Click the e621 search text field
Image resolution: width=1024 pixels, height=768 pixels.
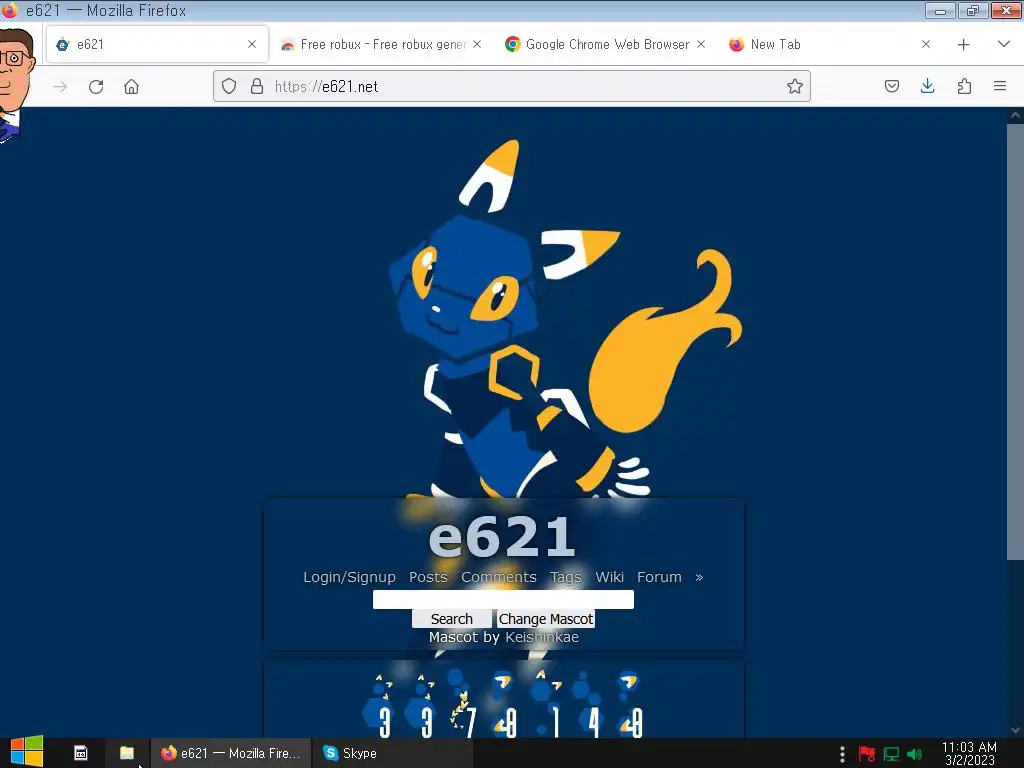pyautogui.click(x=503, y=600)
